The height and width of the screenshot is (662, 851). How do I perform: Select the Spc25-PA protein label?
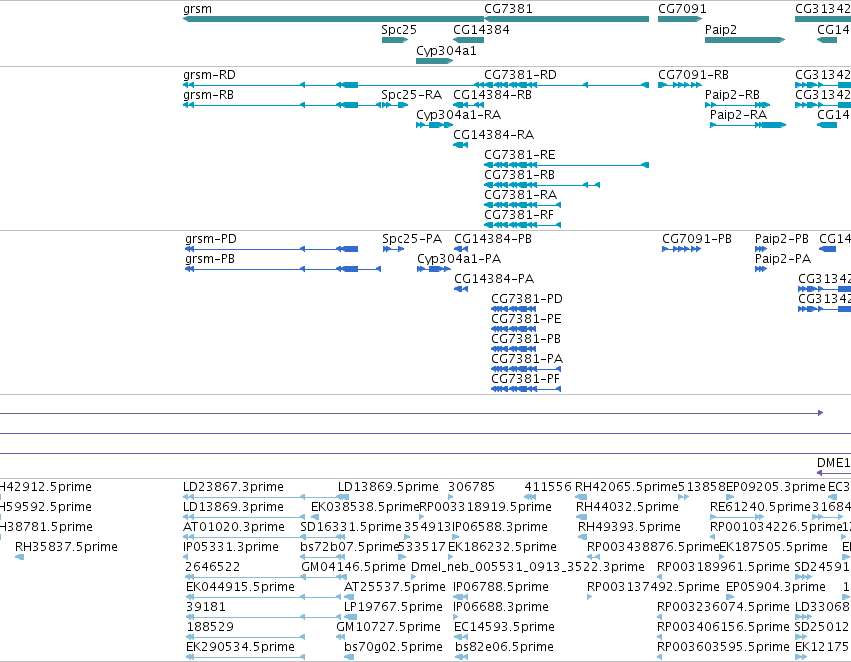tap(411, 239)
